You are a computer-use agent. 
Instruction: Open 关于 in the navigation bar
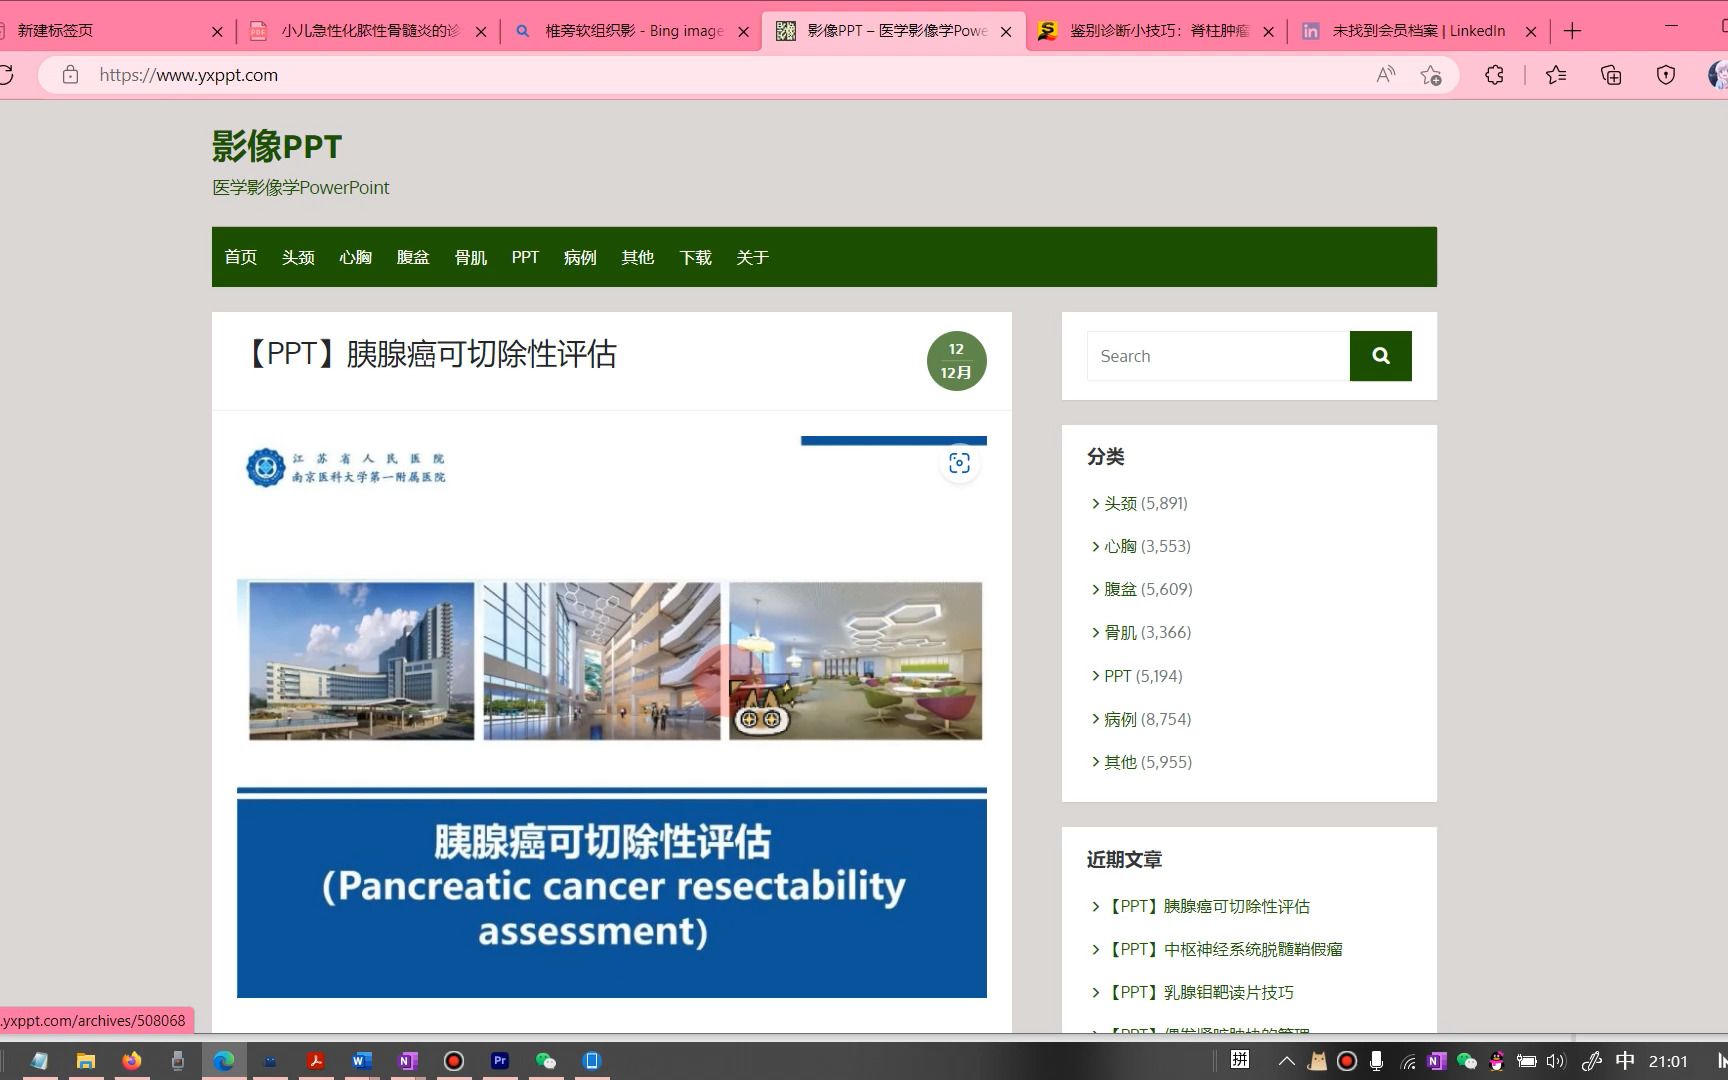pyautogui.click(x=753, y=257)
